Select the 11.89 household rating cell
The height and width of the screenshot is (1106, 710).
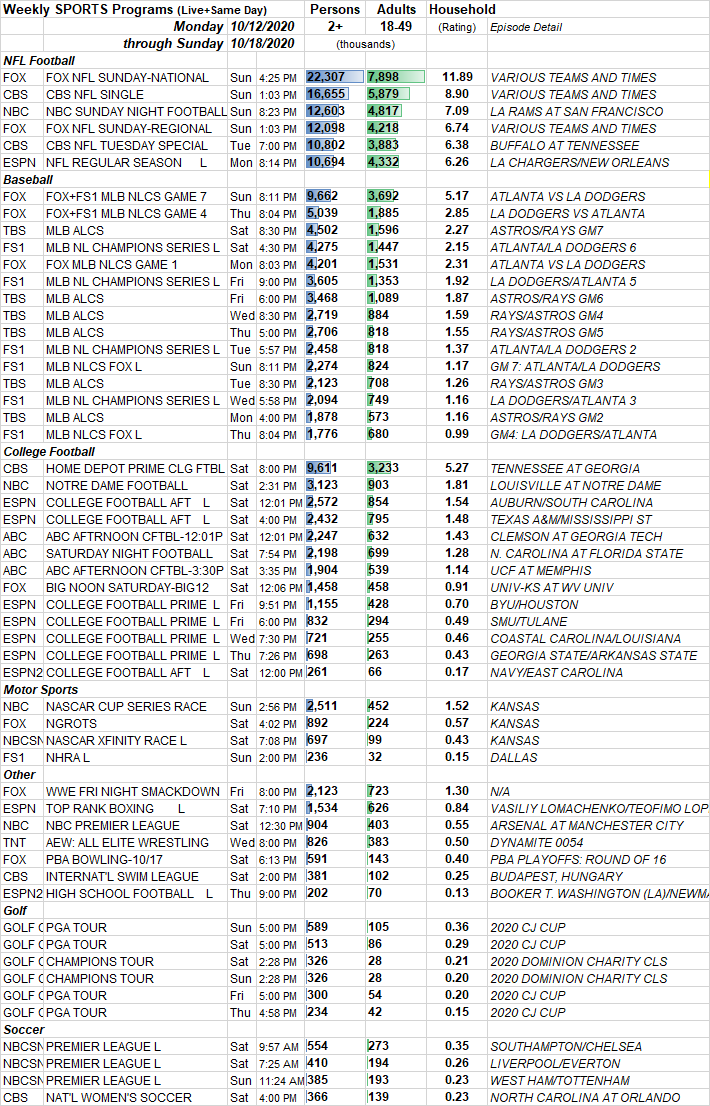tap(458, 78)
